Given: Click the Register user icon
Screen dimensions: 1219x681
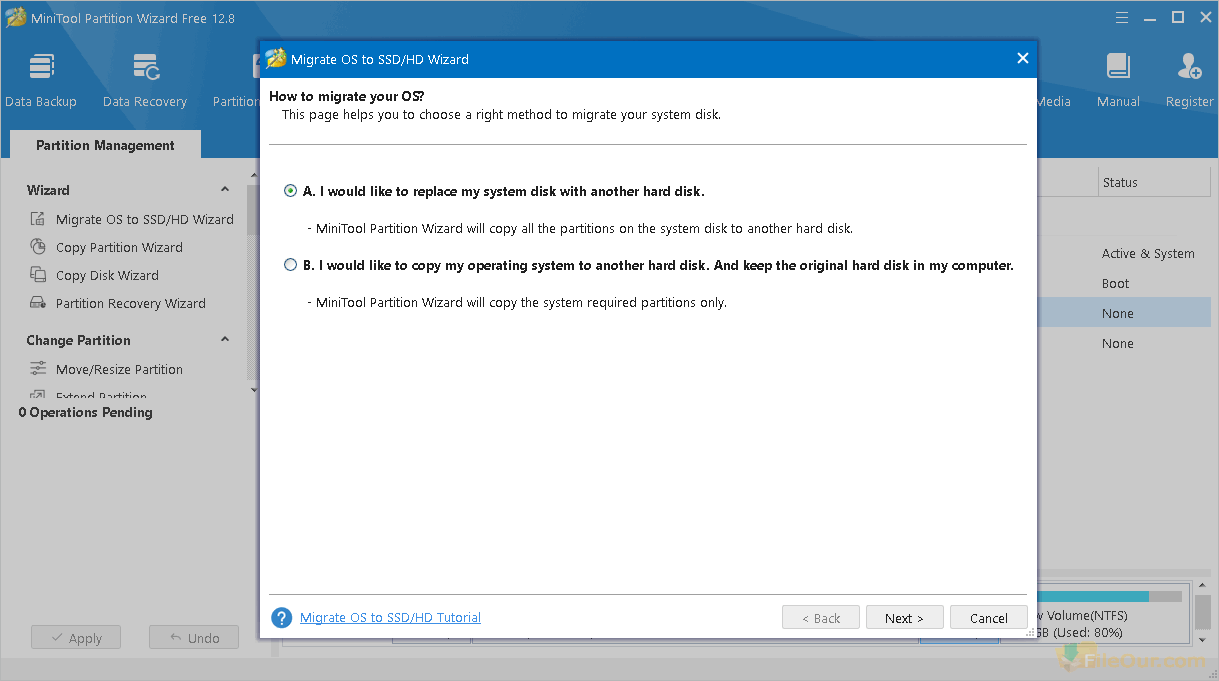Looking at the screenshot, I should click(1189, 68).
